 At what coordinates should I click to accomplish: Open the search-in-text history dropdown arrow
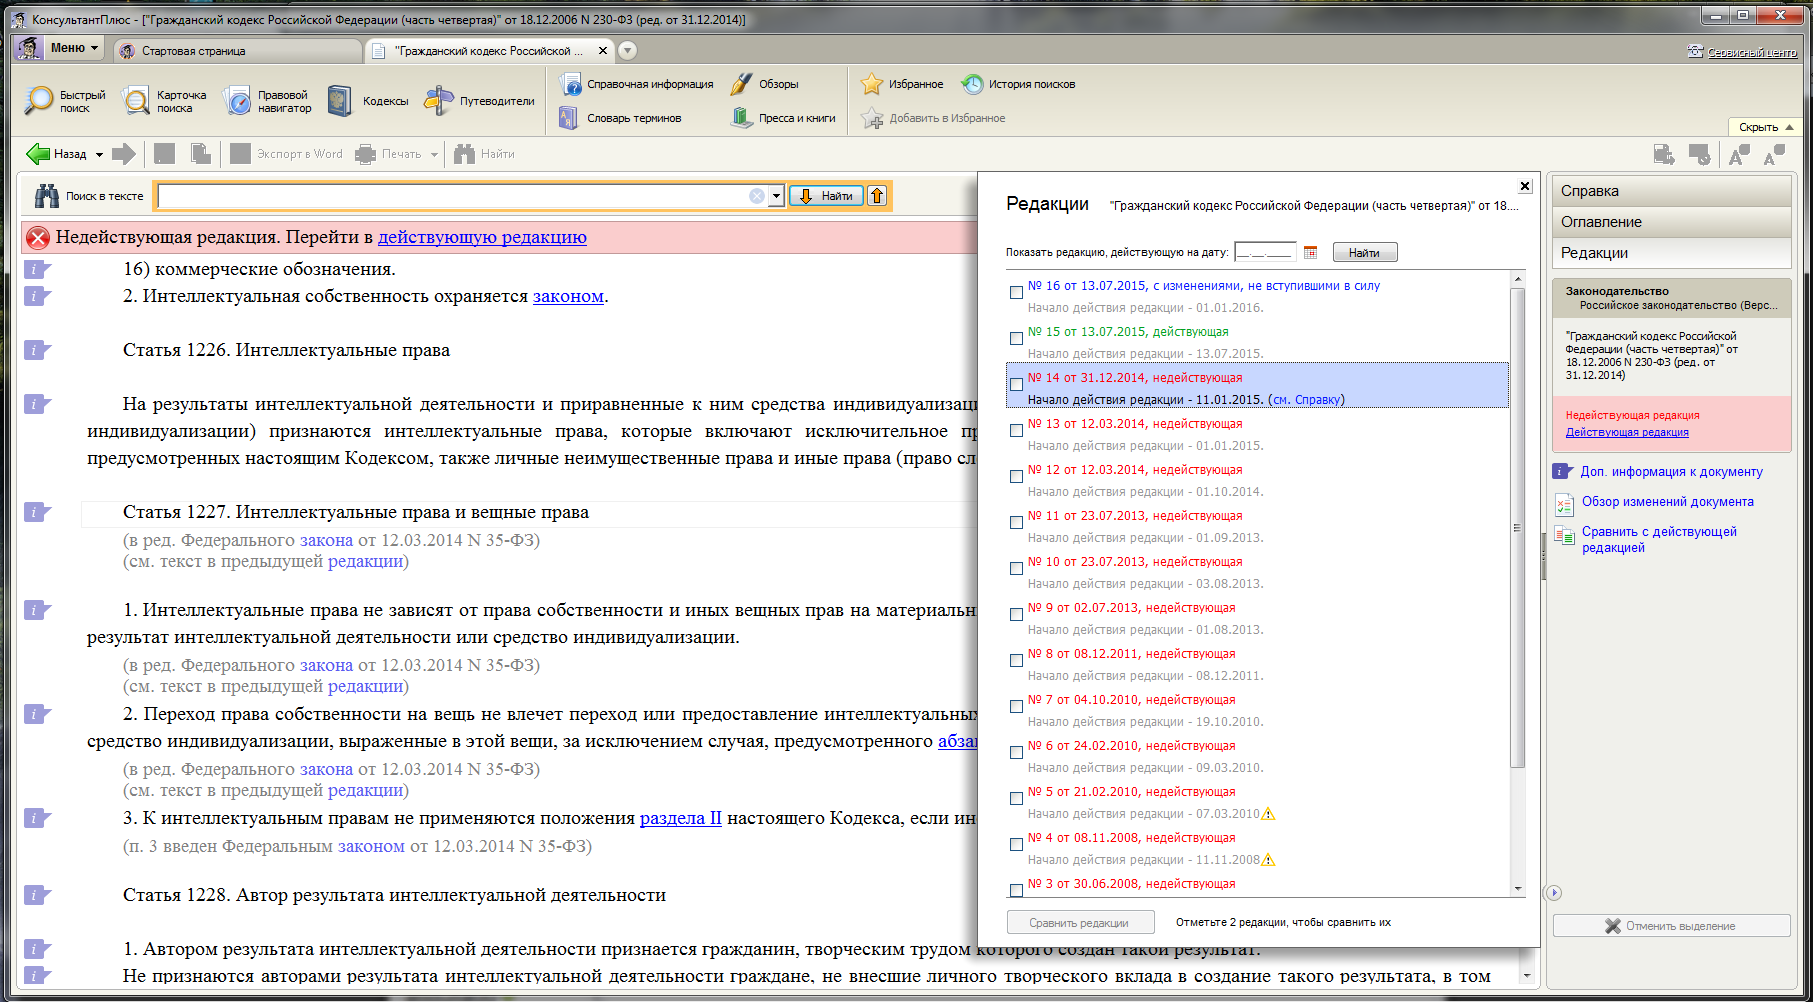776,197
